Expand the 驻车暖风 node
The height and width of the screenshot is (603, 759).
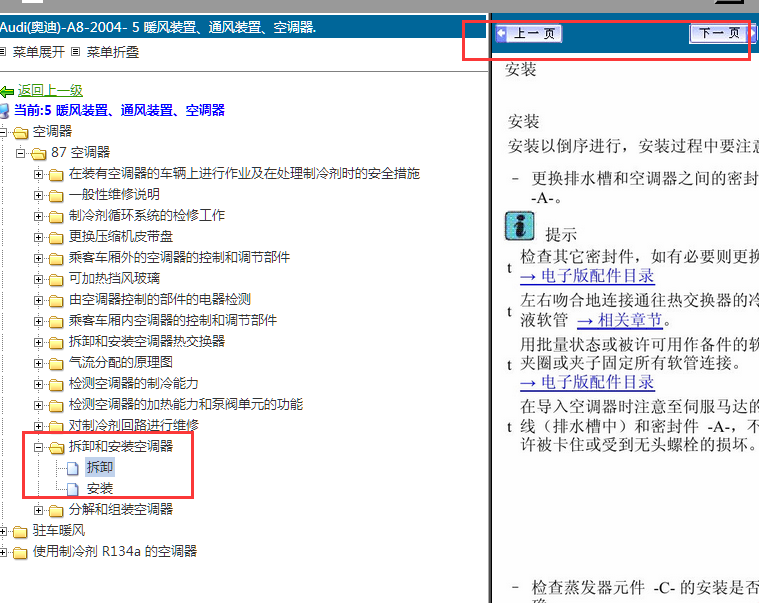(x=3, y=531)
